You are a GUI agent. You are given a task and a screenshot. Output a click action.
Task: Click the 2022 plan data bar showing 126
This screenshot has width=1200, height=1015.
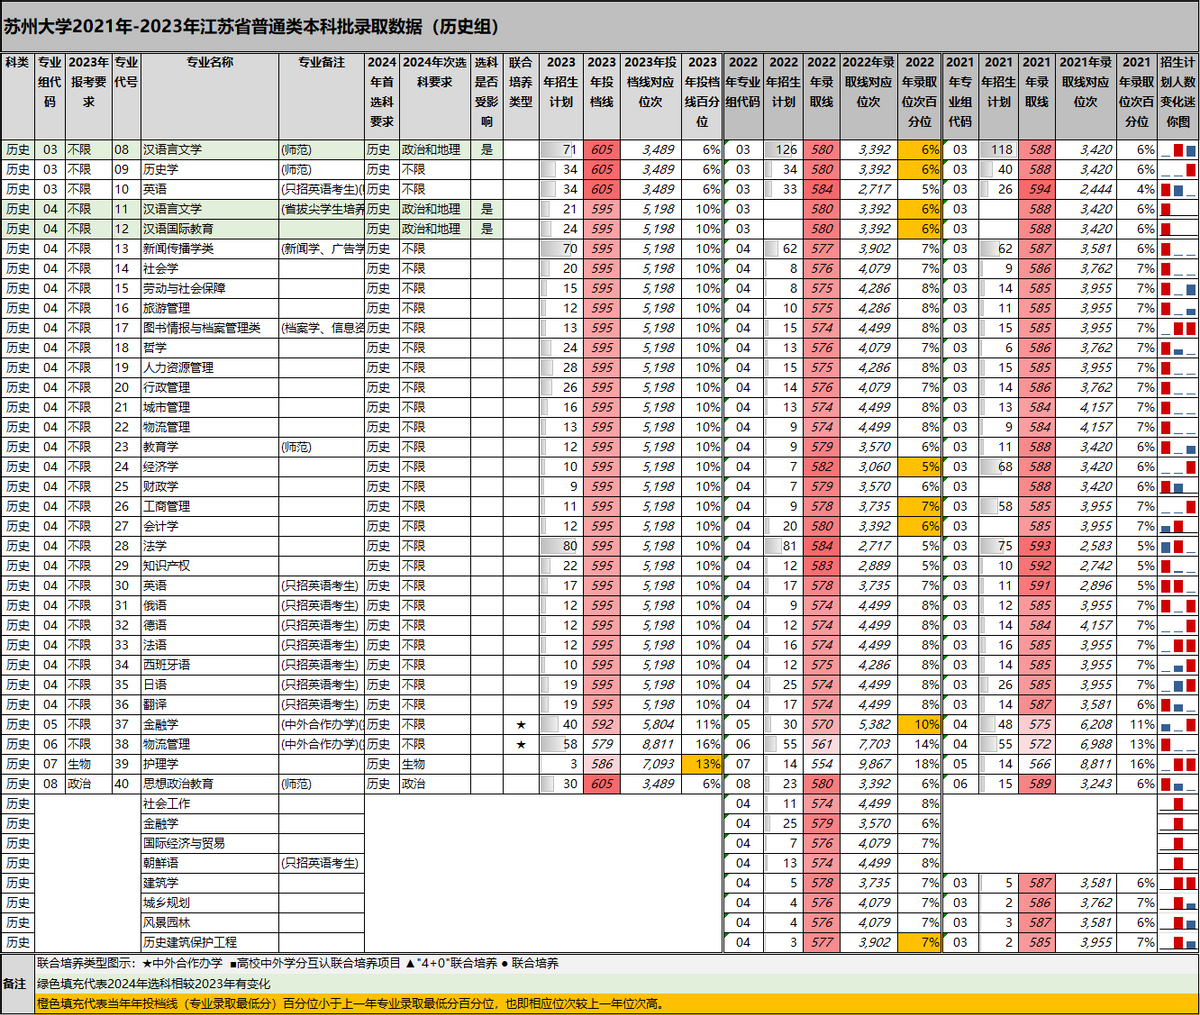783,150
